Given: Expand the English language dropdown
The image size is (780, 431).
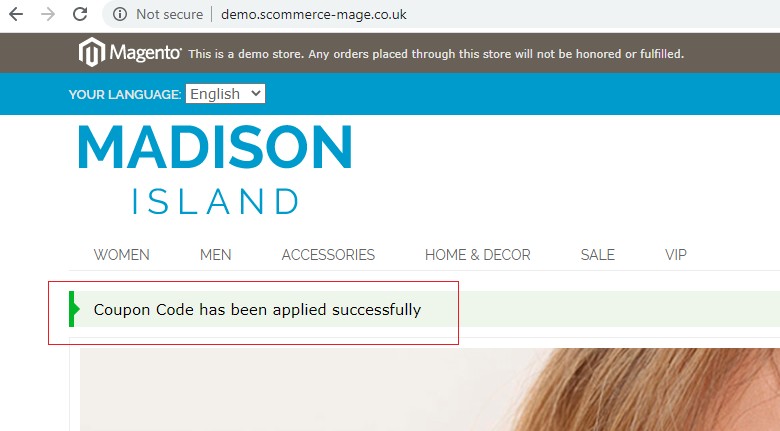Looking at the screenshot, I should (225, 94).
